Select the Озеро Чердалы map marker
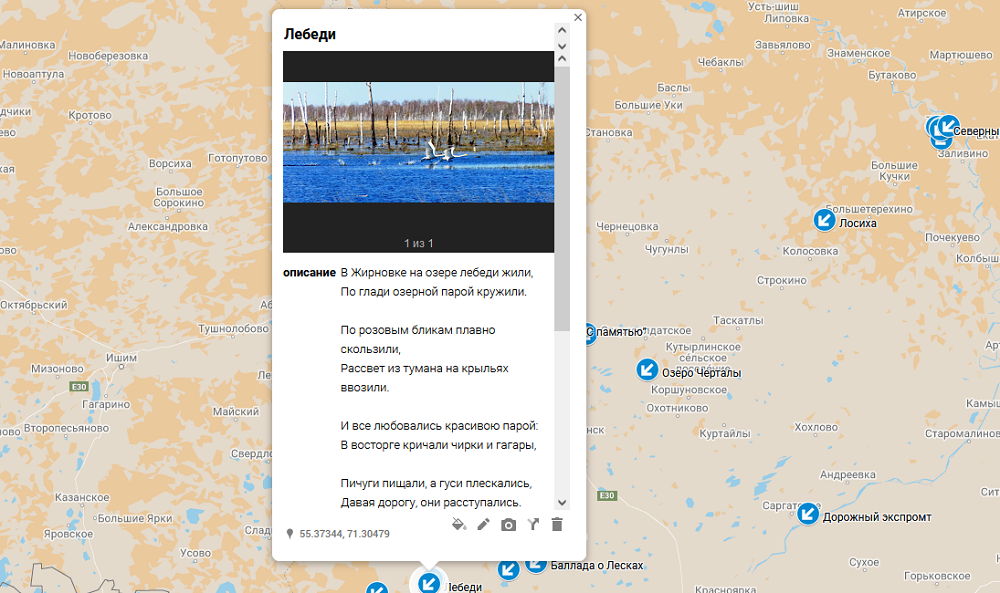 (648, 370)
